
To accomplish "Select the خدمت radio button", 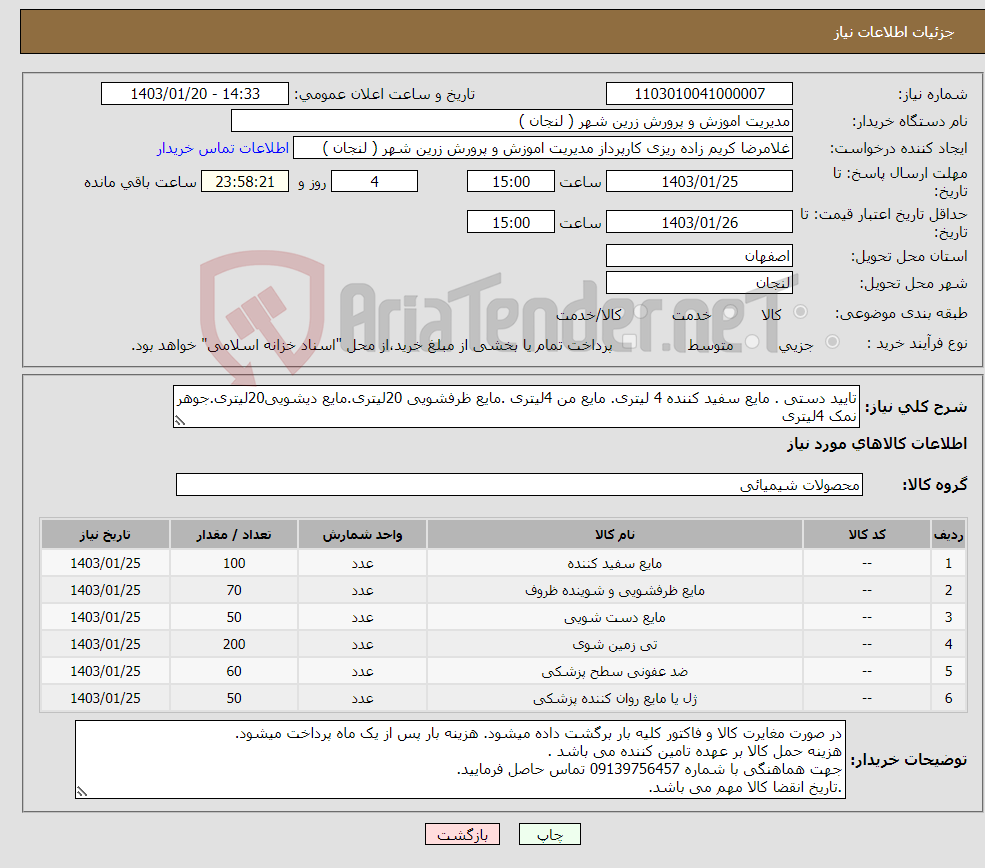I will 729,312.
